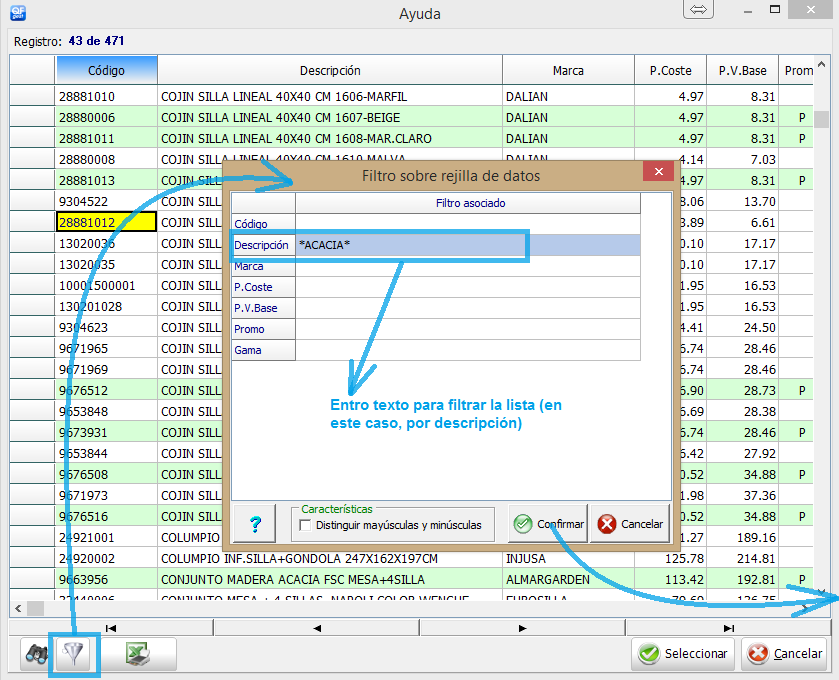The width and height of the screenshot is (839, 680).
Task: Sort by the P.Coste column header
Action: point(670,70)
